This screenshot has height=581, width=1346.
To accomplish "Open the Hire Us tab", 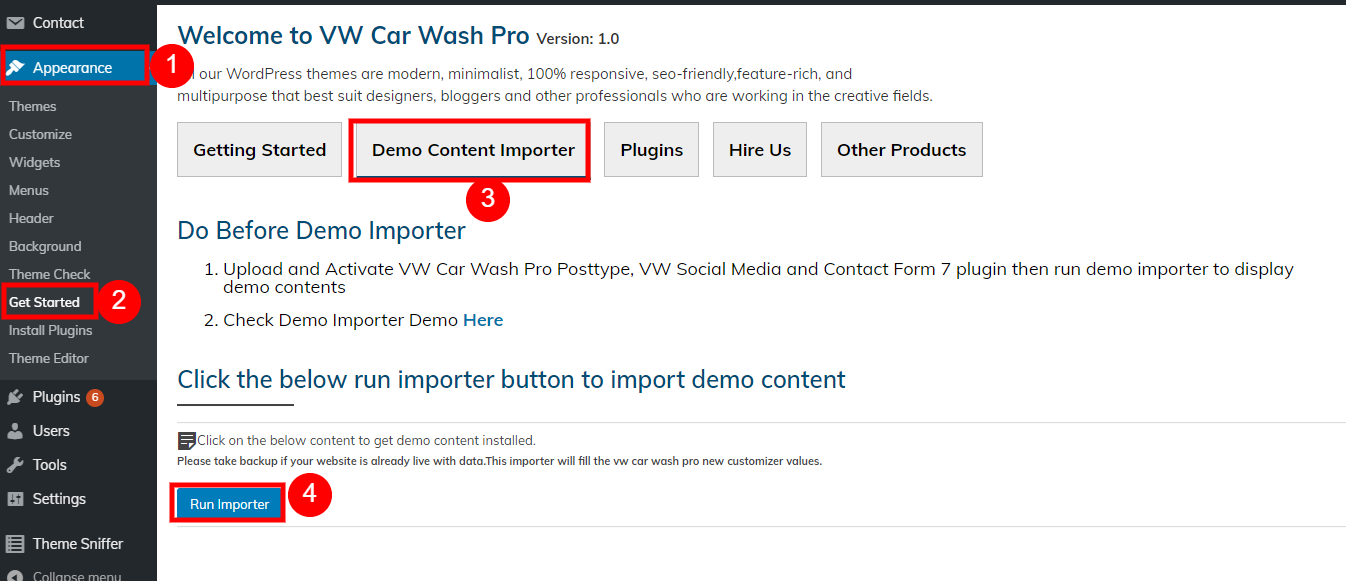I will click(759, 150).
